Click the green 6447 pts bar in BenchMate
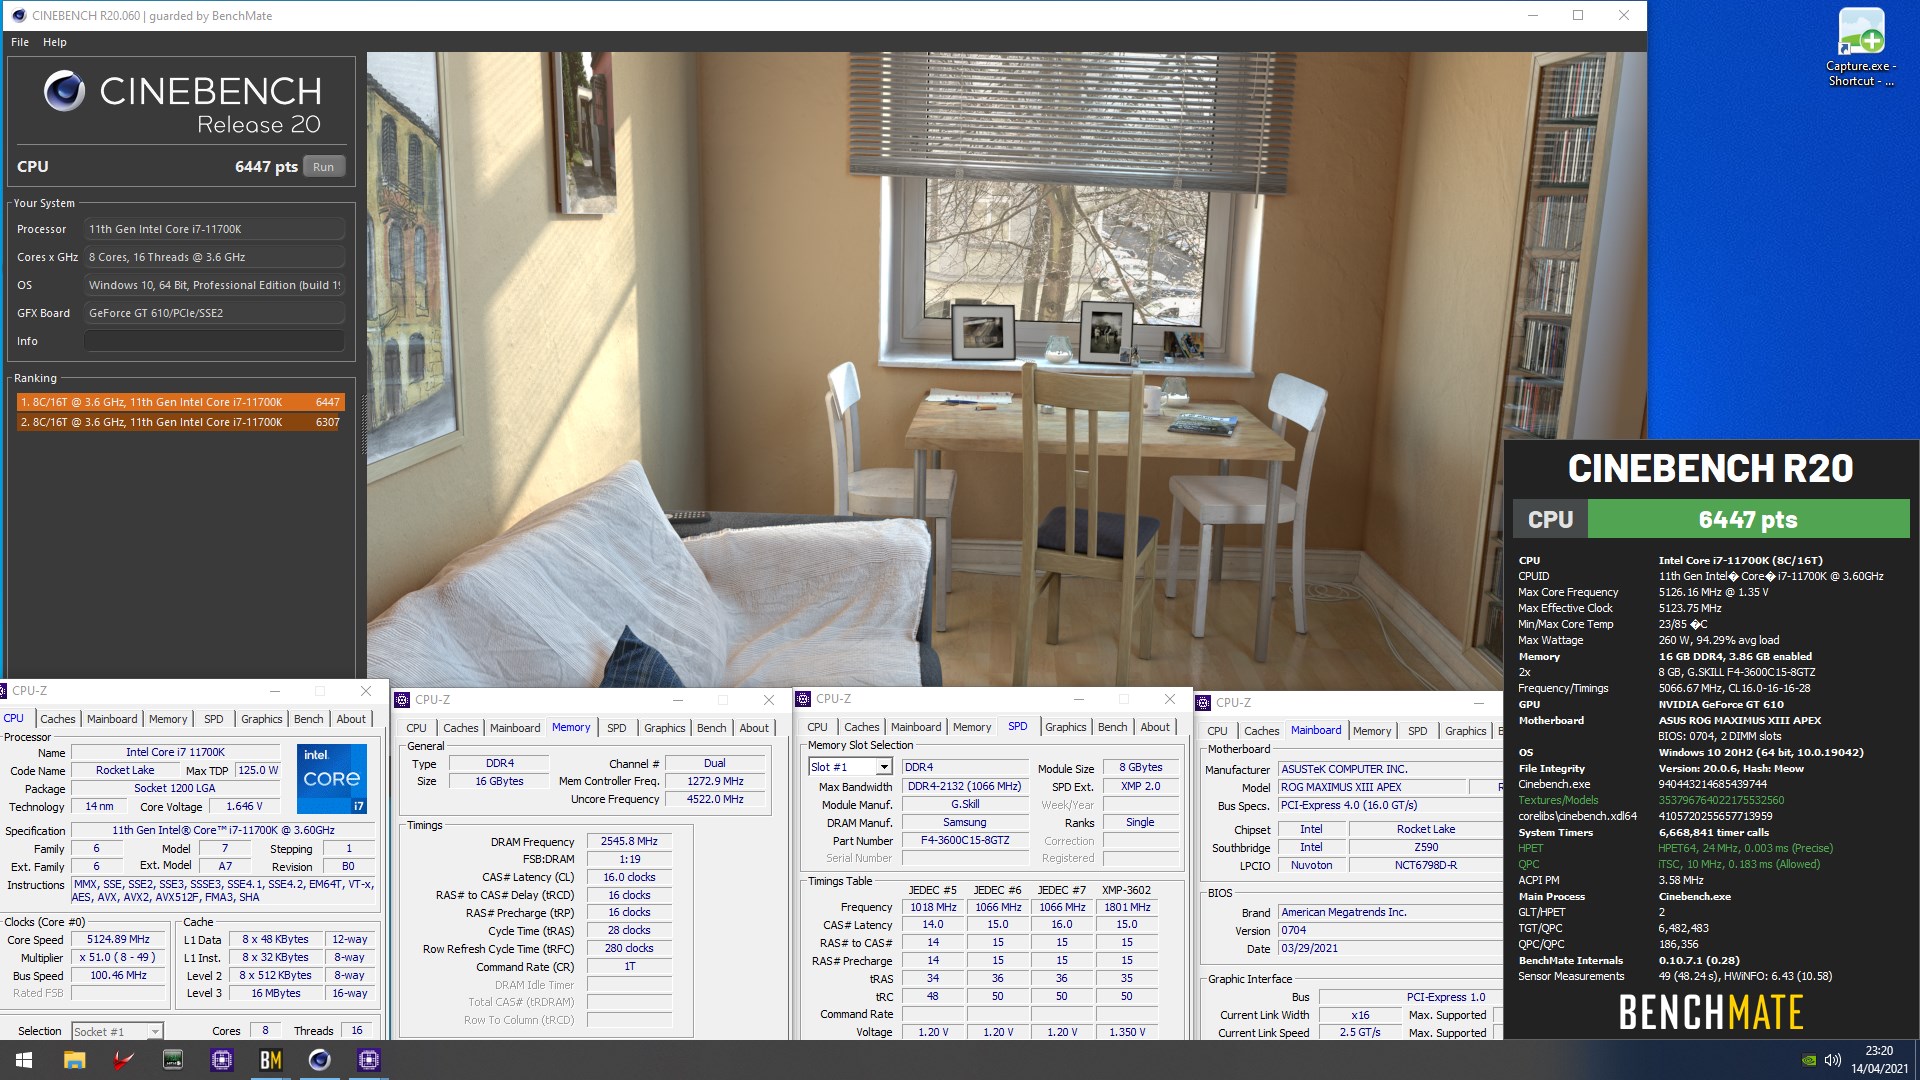The image size is (1920, 1080). [1748, 520]
